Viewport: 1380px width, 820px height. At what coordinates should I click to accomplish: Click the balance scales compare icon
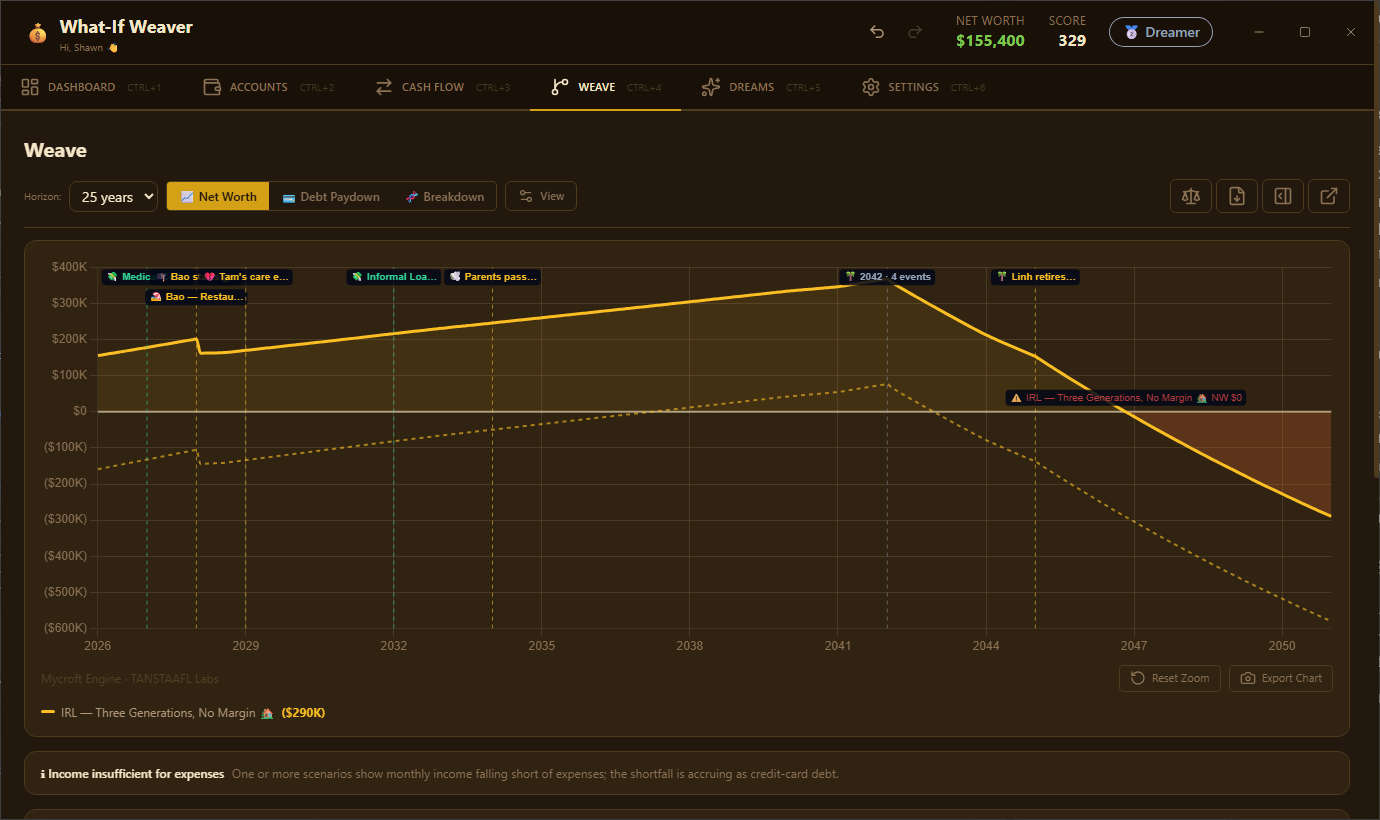[x=1191, y=196]
